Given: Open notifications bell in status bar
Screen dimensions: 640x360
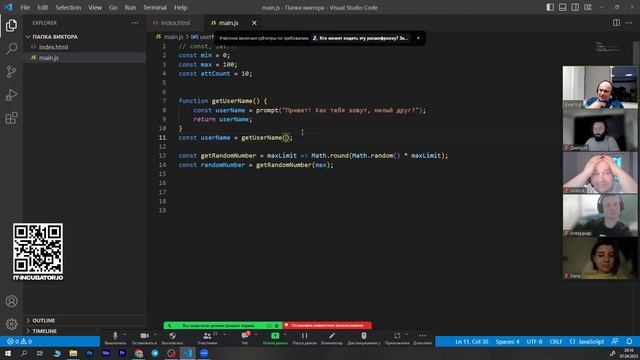Looking at the screenshot, I should click(x=629, y=341).
